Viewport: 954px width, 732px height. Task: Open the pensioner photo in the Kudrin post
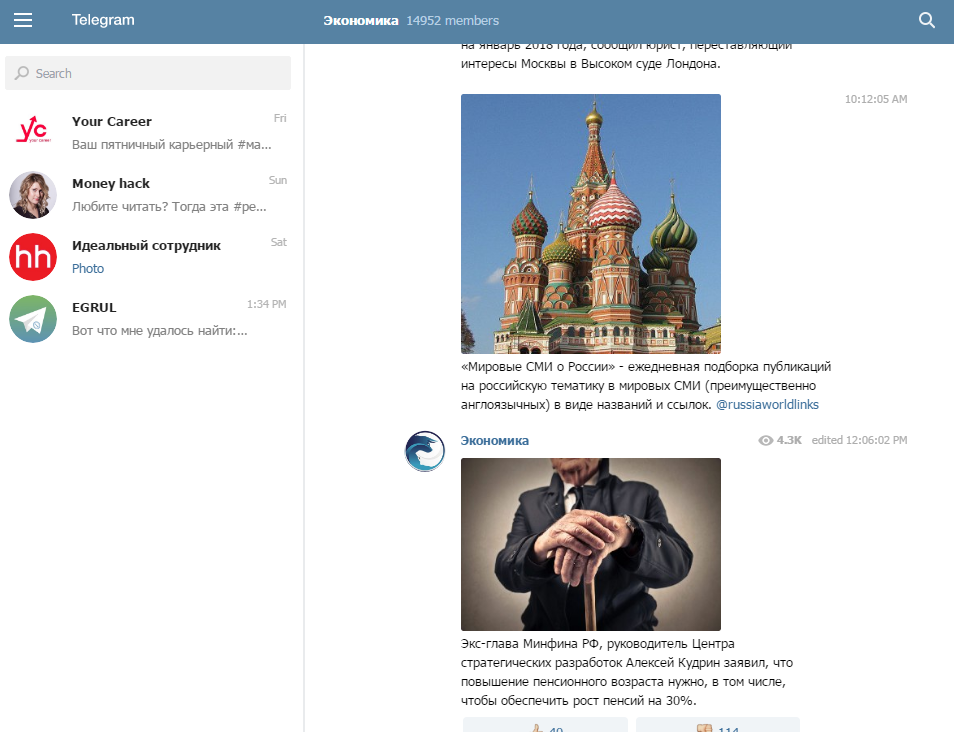pos(590,544)
